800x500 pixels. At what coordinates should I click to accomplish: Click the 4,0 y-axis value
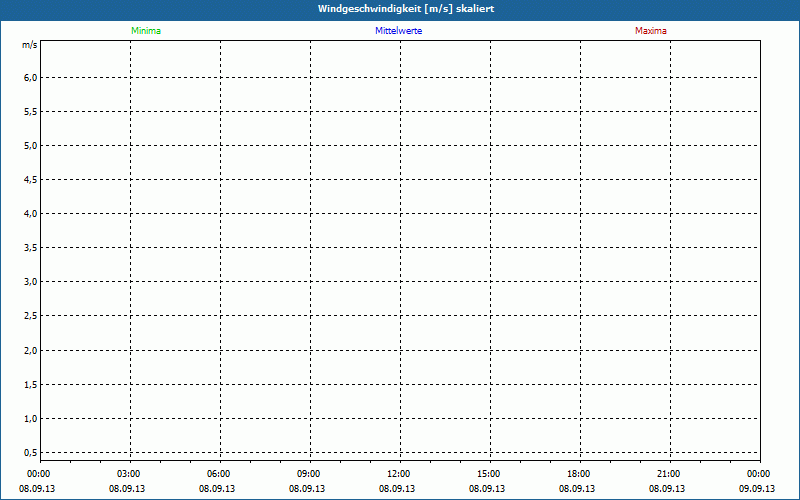click(31, 214)
